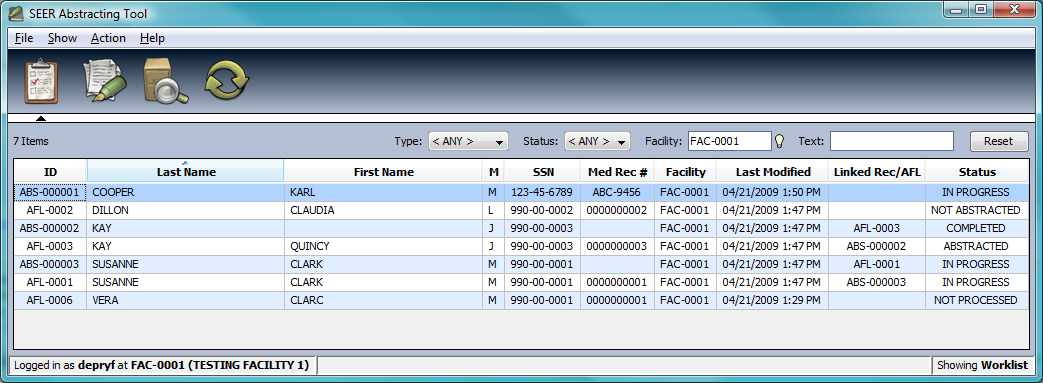Screen dimensions: 1043x383
Task: Sort by SSN column header
Action: 542,172
